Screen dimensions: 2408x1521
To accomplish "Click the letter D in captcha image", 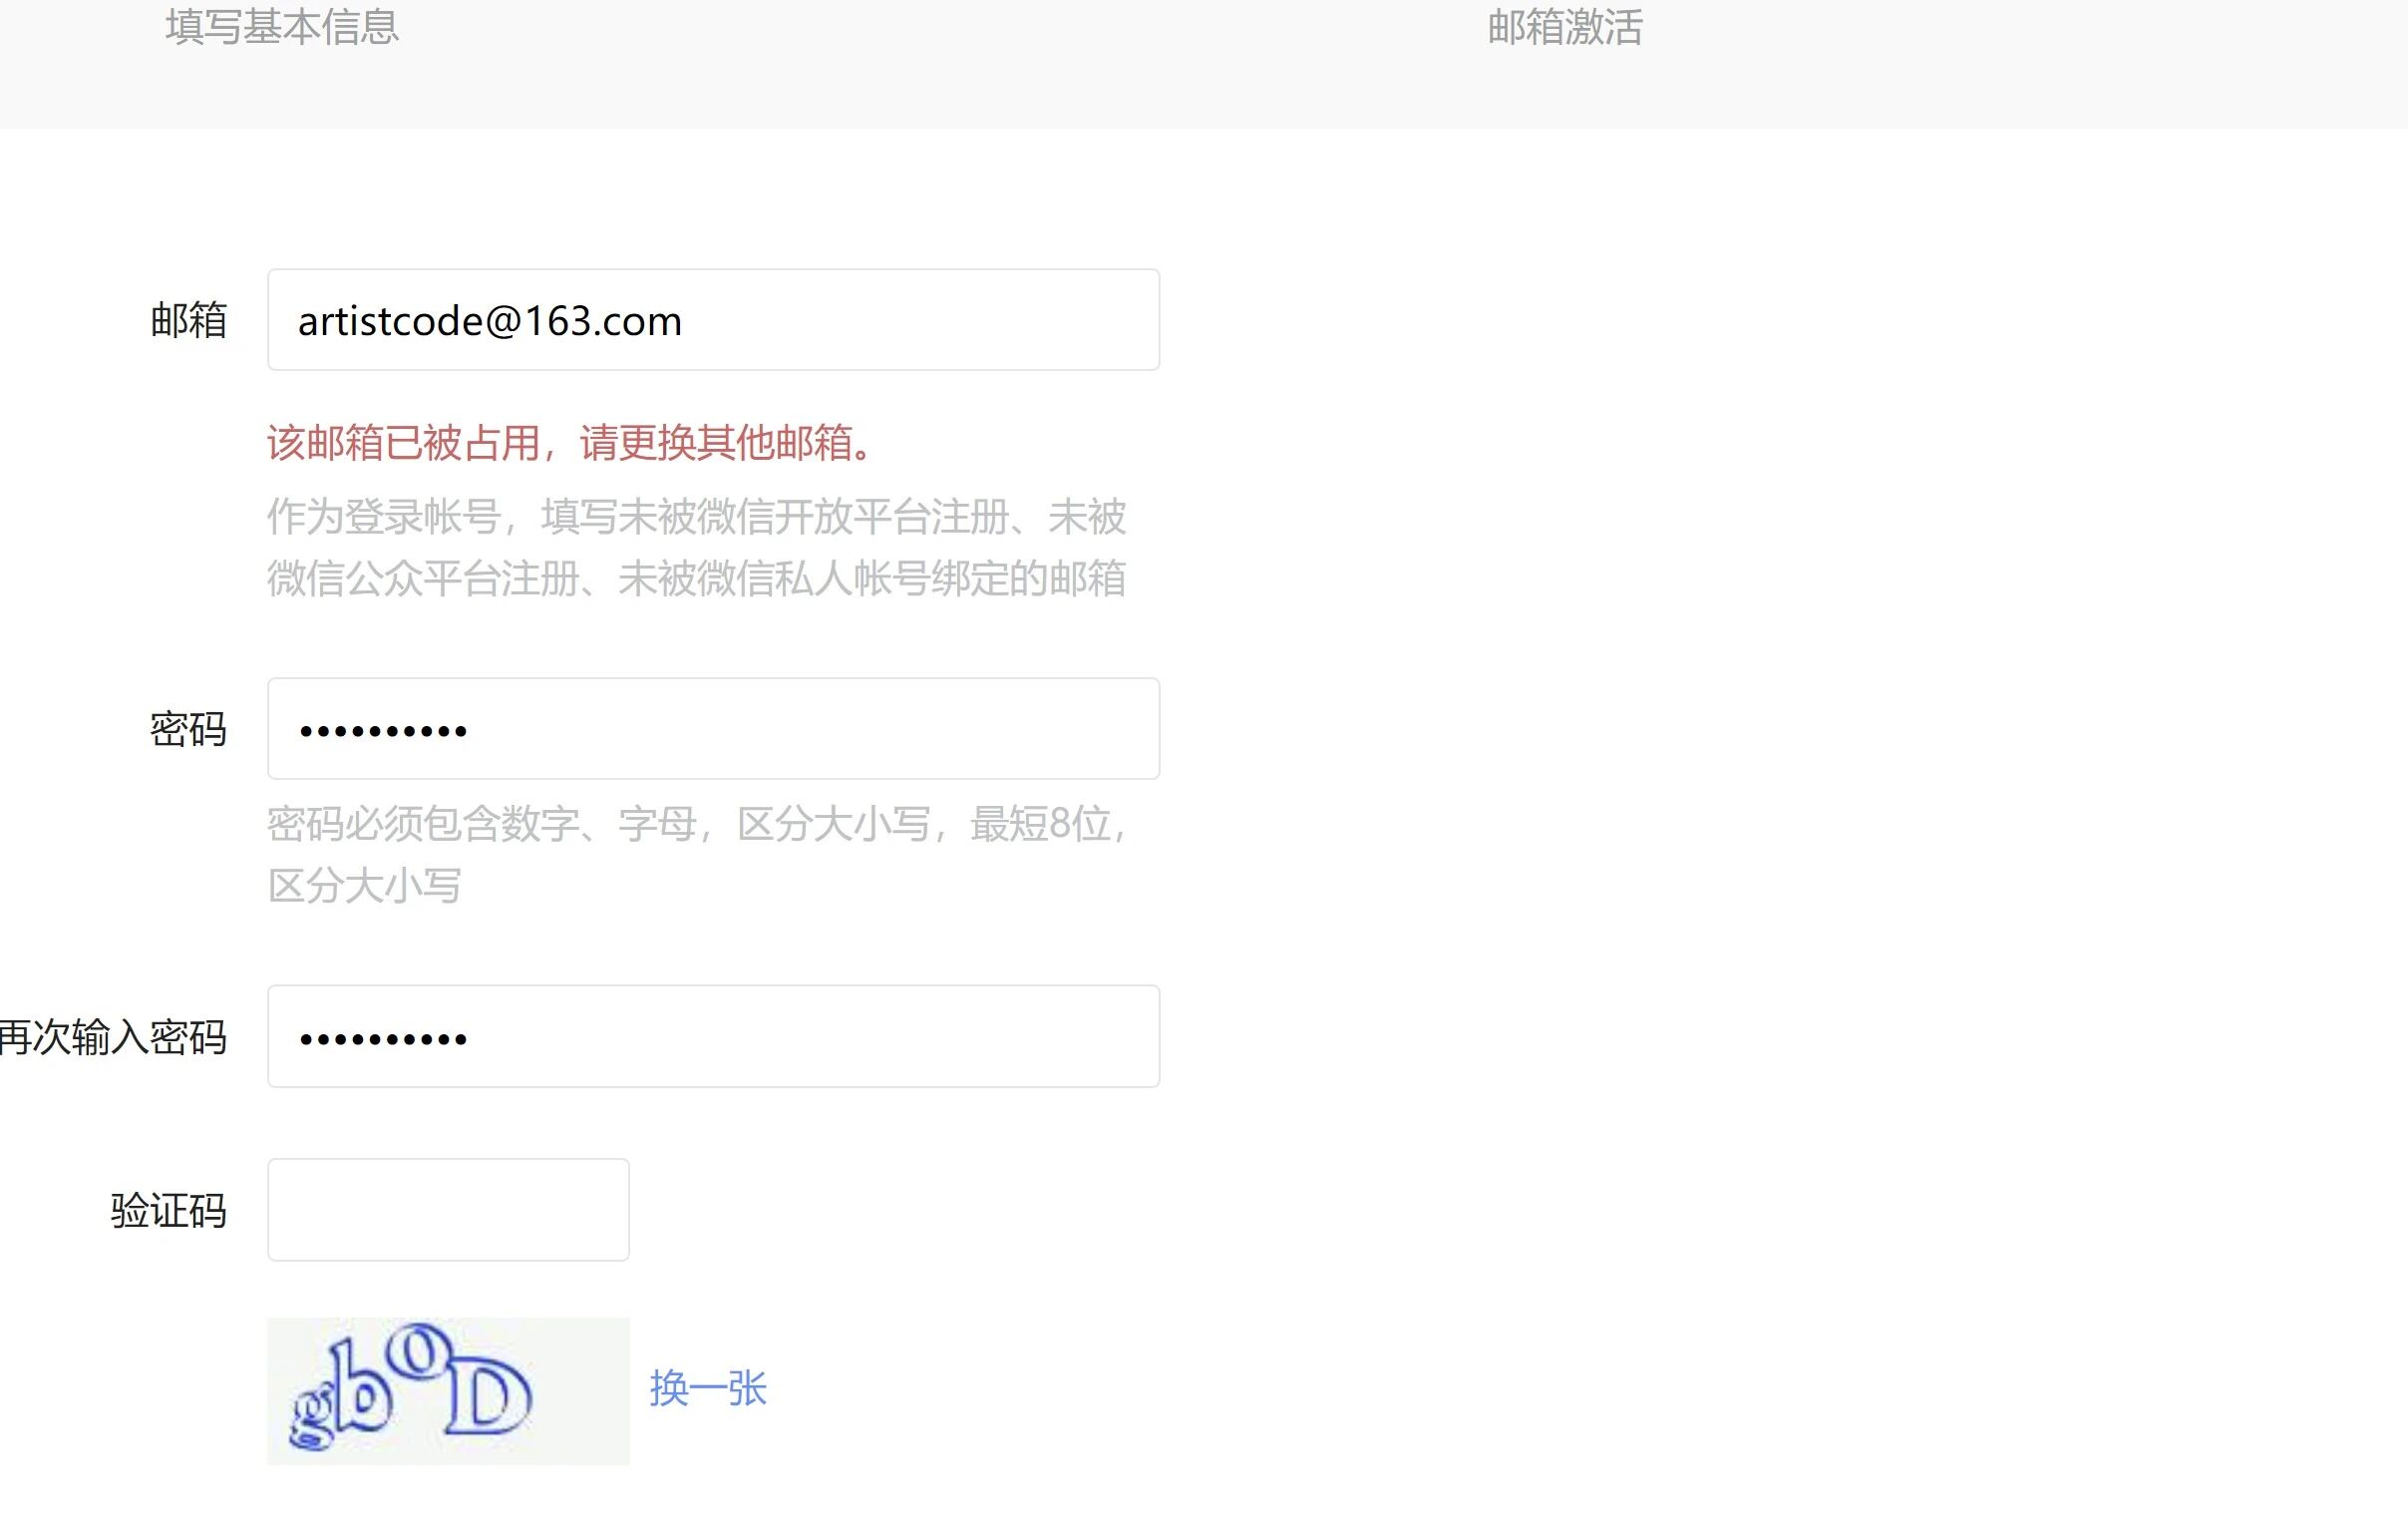I will [490, 1395].
